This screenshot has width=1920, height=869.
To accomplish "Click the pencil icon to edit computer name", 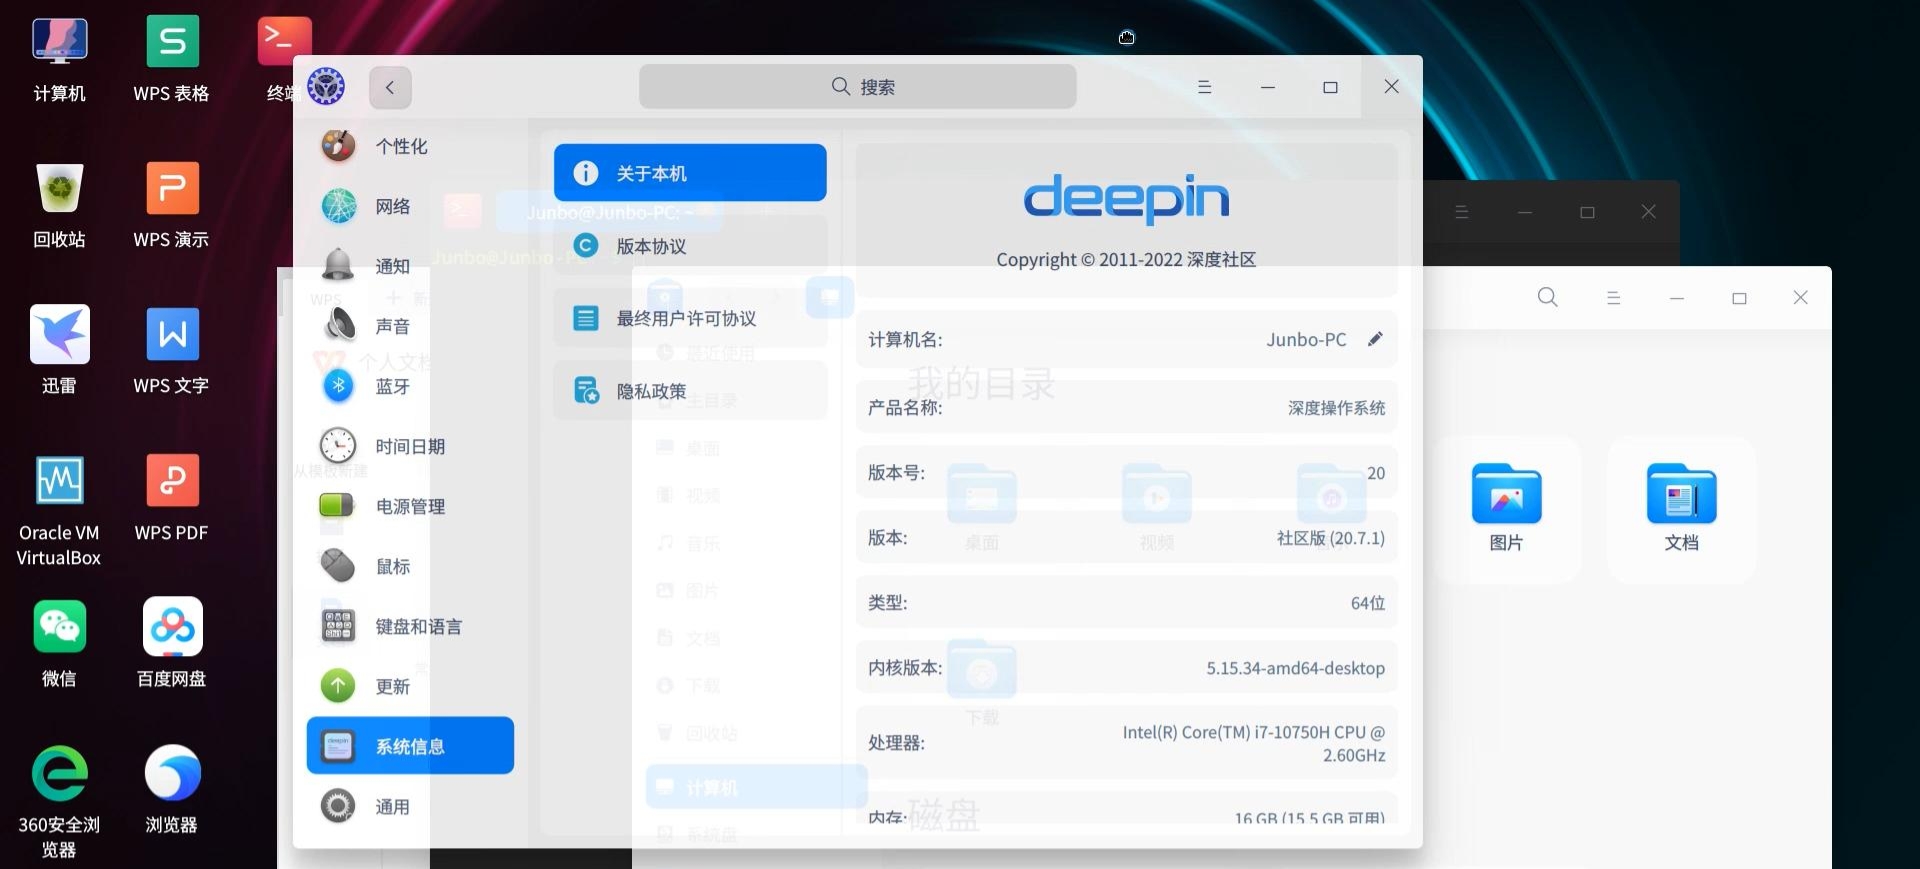I will point(1375,339).
